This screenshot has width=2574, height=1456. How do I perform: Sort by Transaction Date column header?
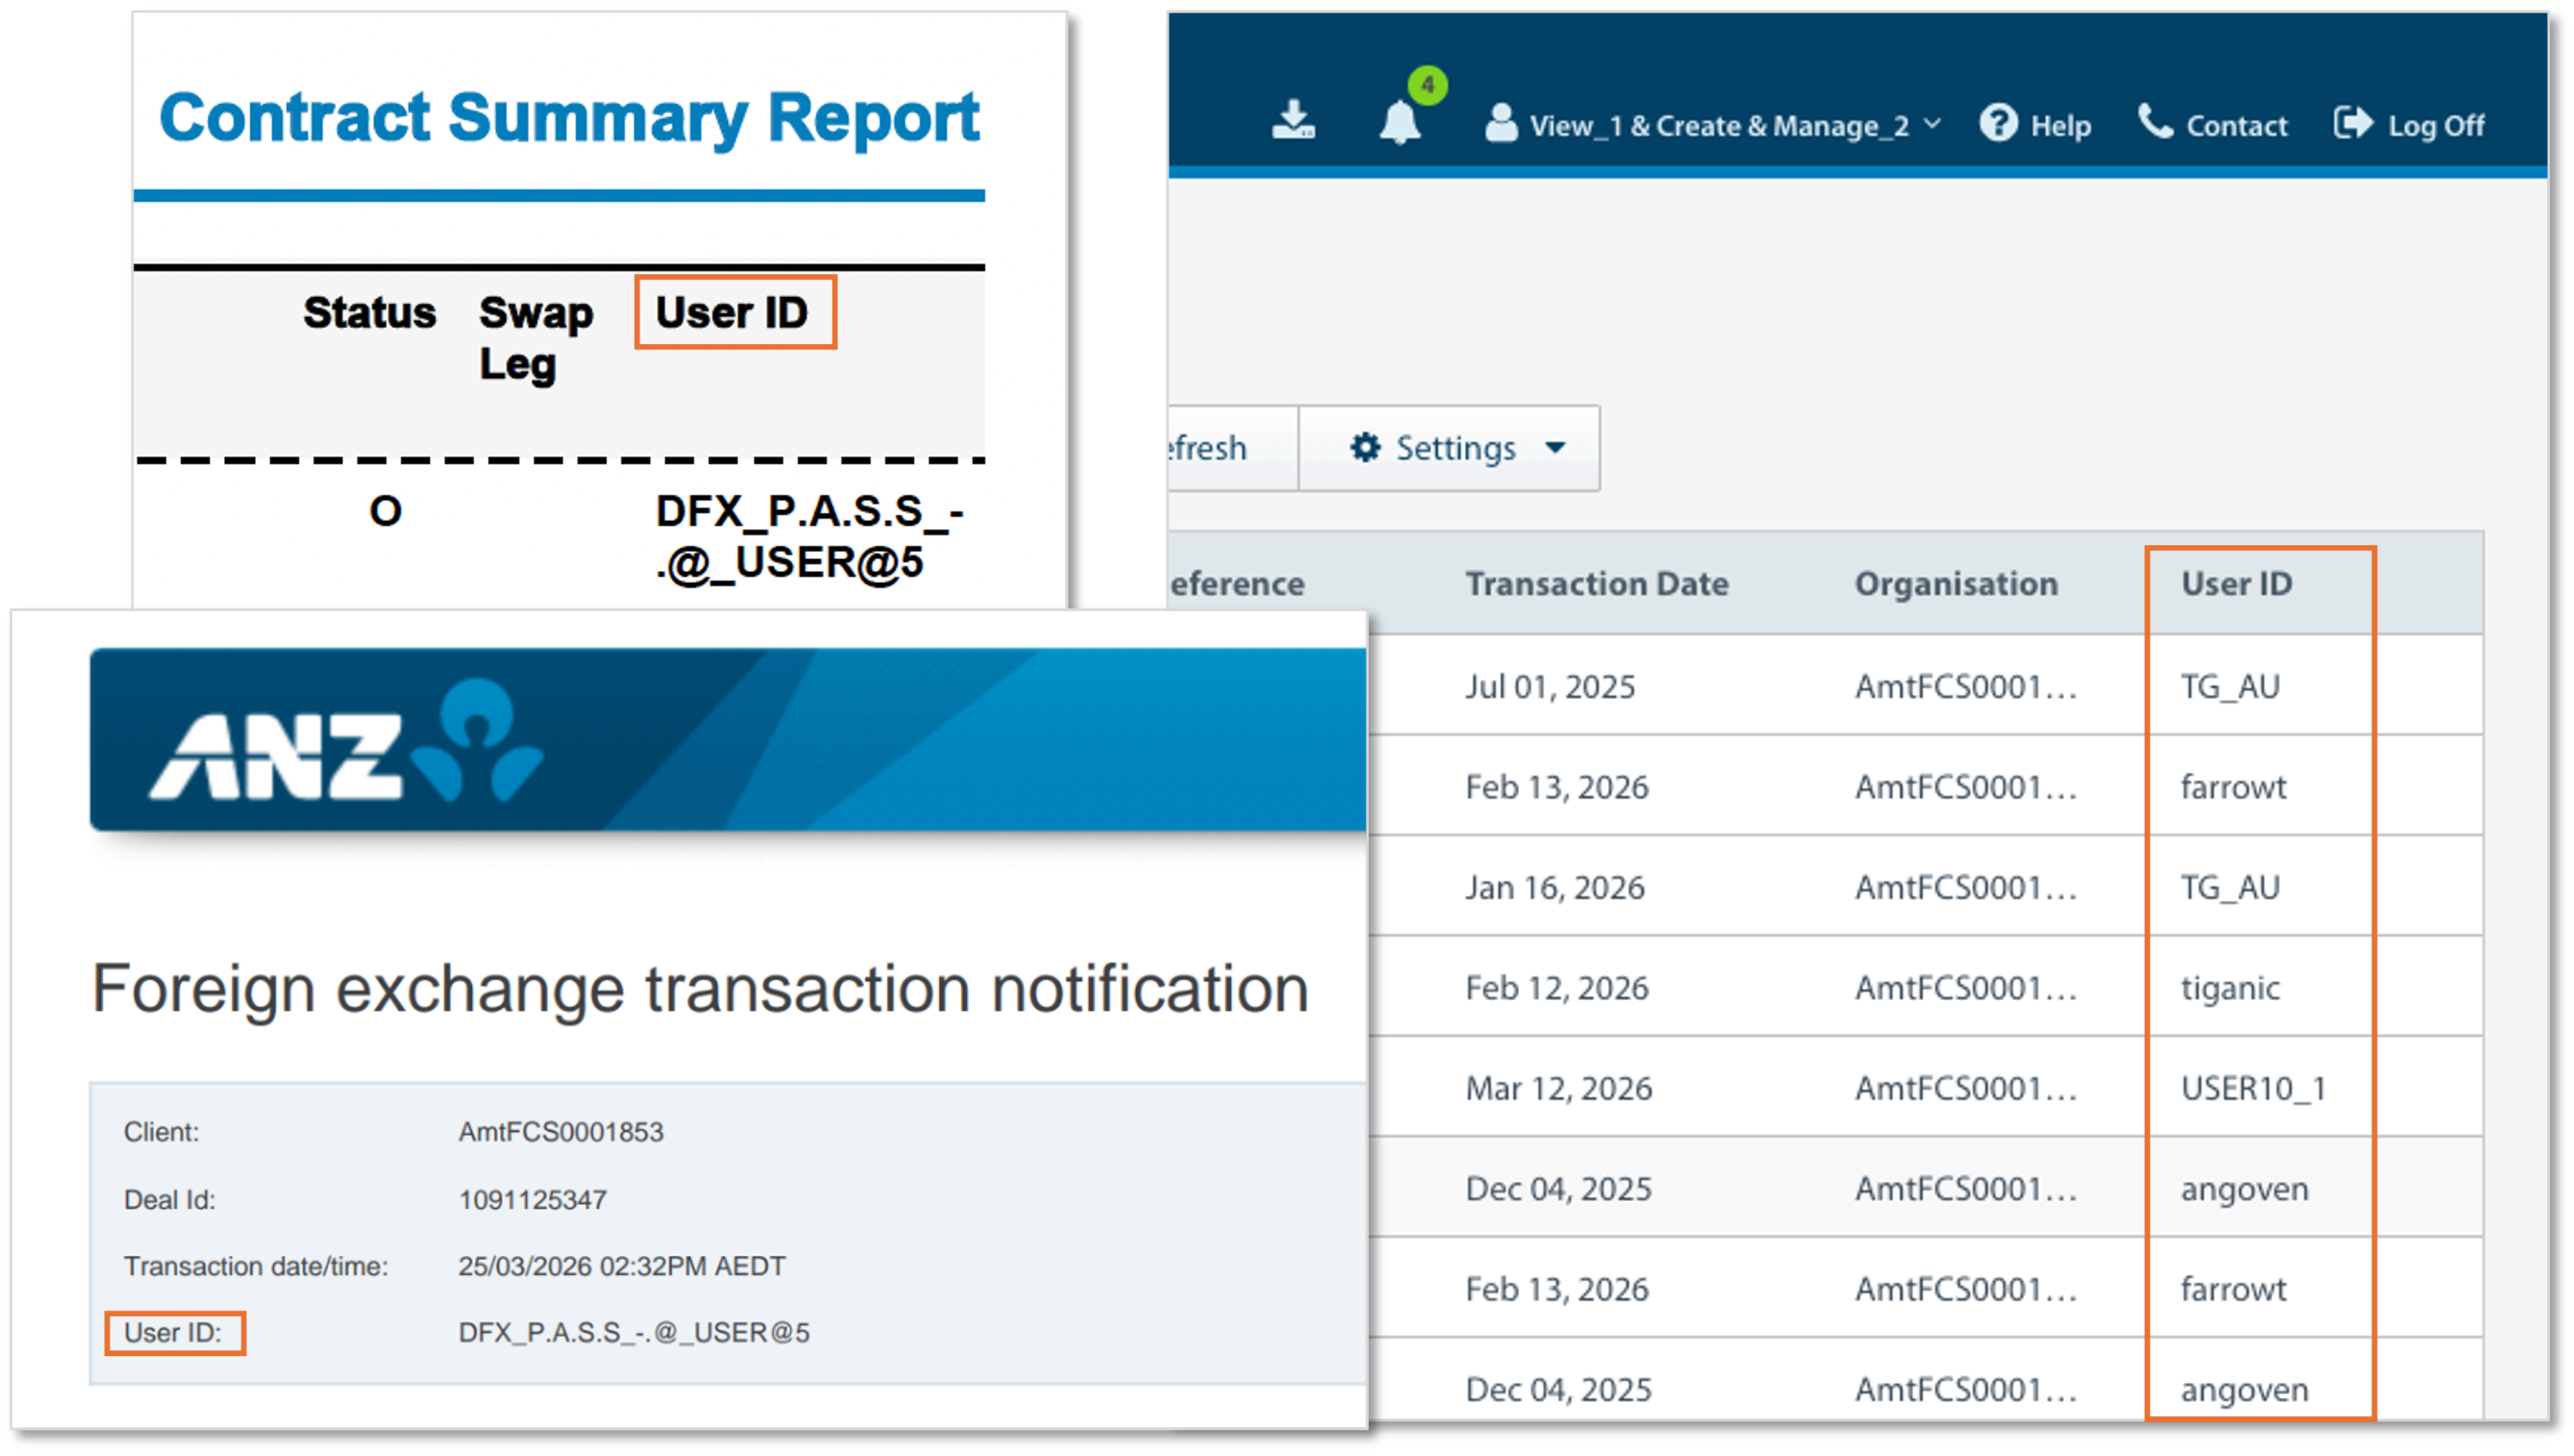(1596, 583)
